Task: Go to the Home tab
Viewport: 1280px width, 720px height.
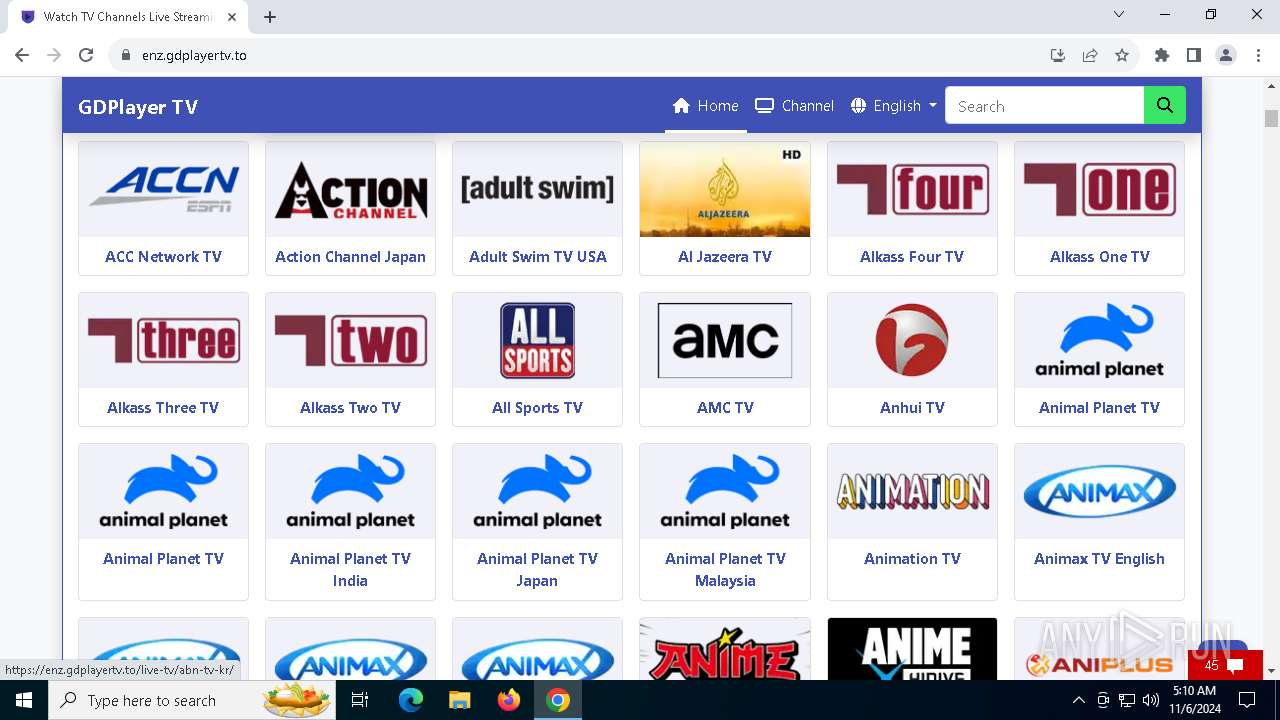Action: (x=706, y=106)
